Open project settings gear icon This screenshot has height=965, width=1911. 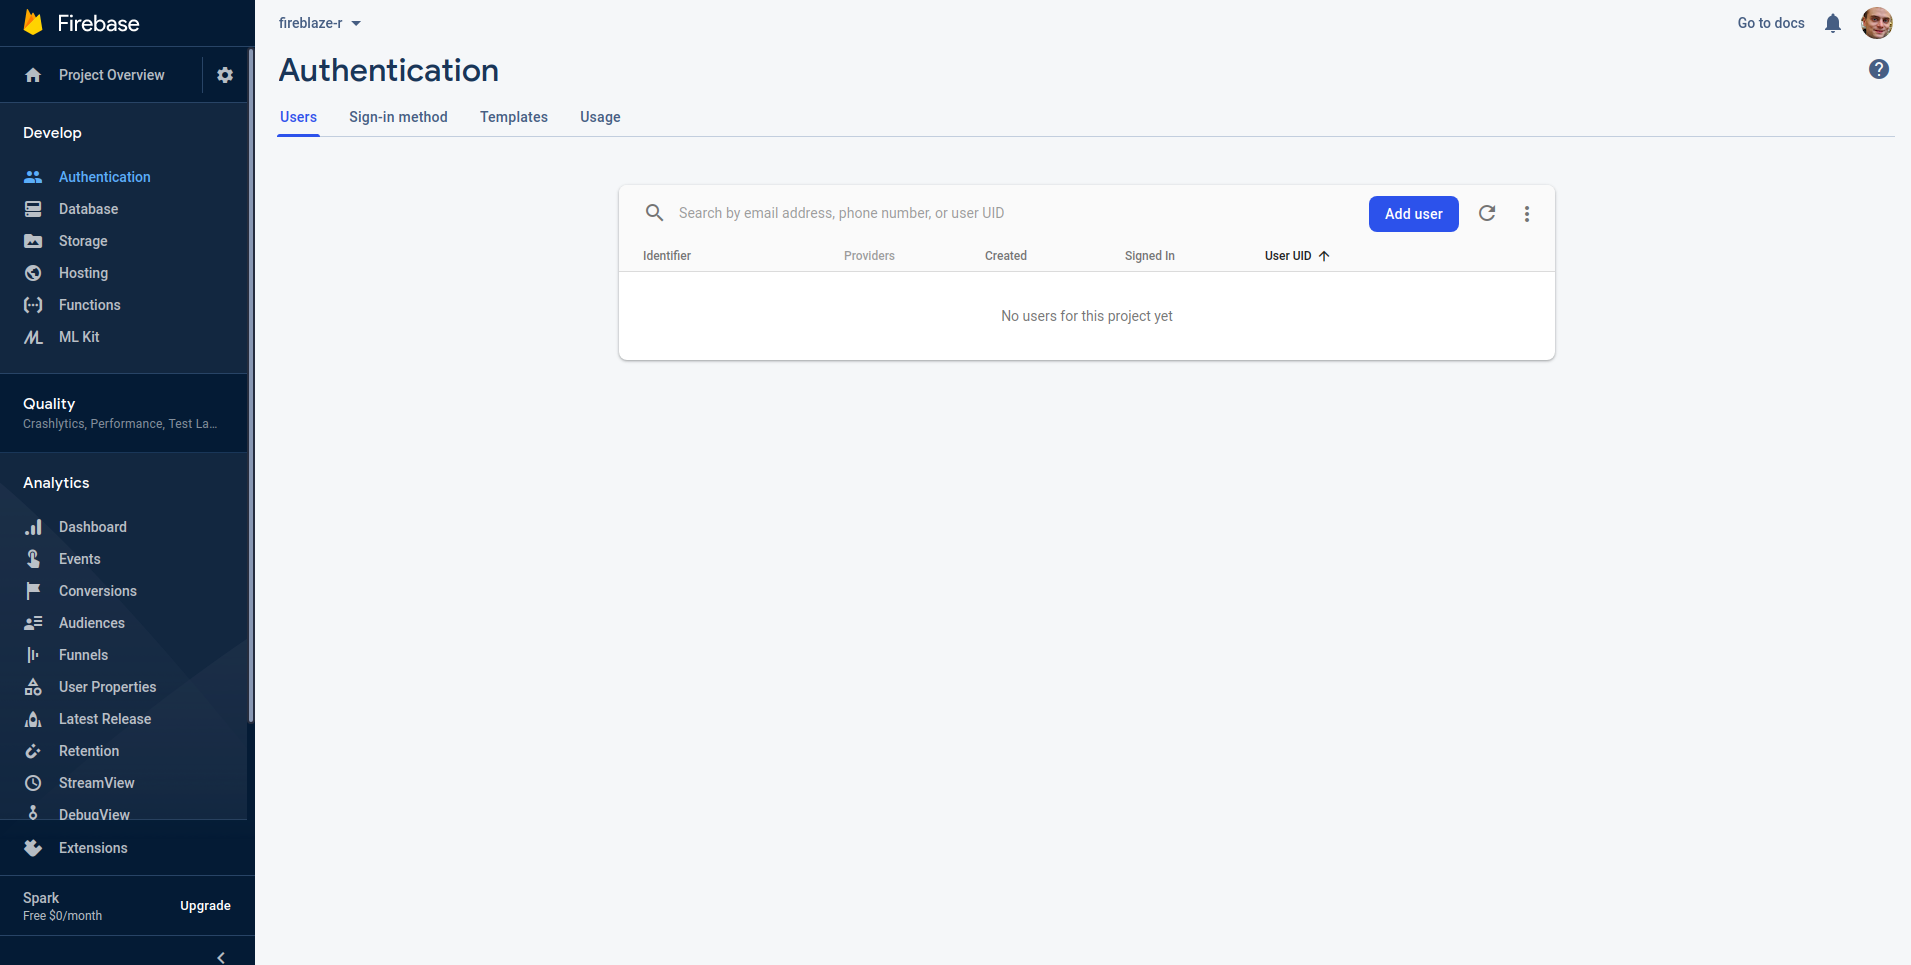225,75
